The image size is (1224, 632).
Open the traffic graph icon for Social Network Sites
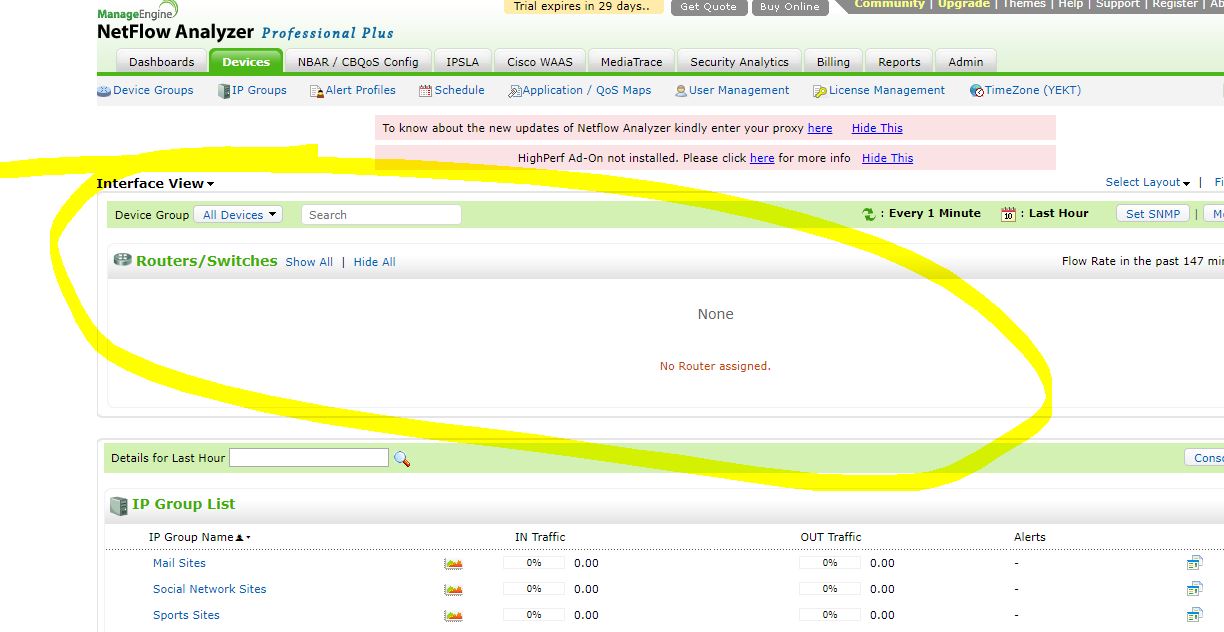454,590
